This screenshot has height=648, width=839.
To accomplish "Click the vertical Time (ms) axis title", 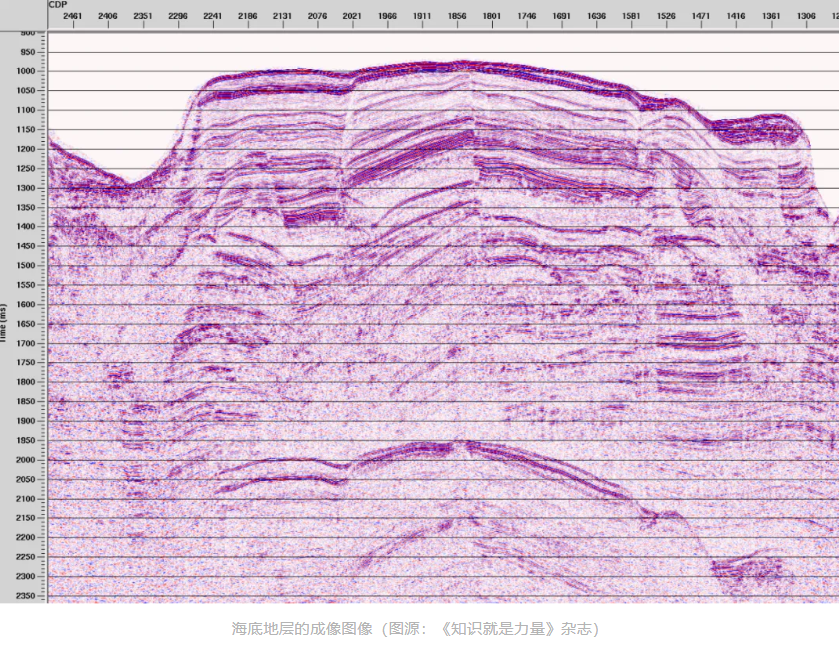I will 5,325.
